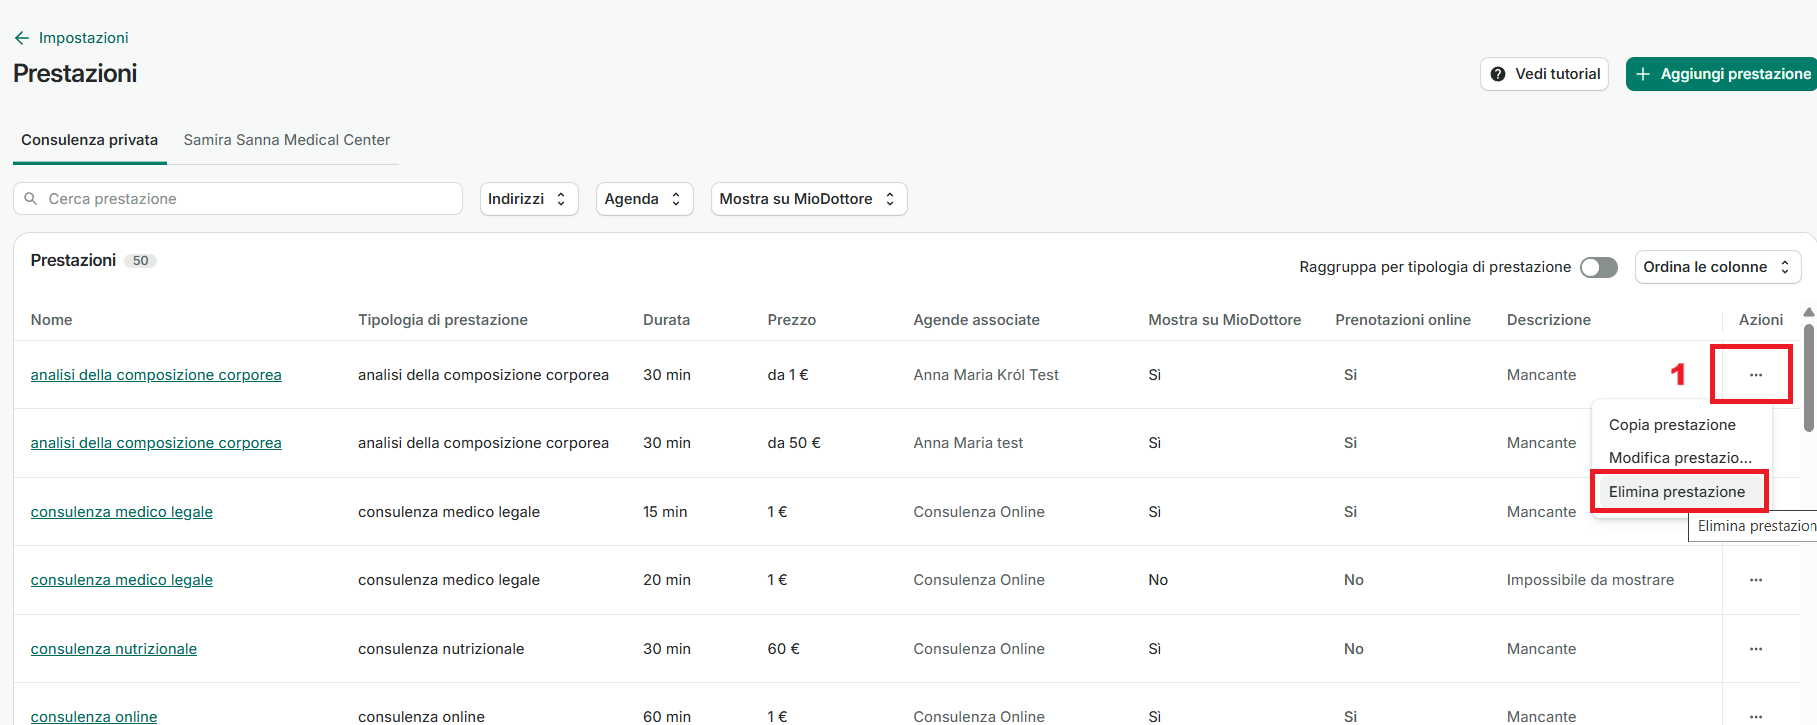This screenshot has height=725, width=1817.
Task: Open analisi della composizione corporea priced da 50 €
Action: [156, 443]
